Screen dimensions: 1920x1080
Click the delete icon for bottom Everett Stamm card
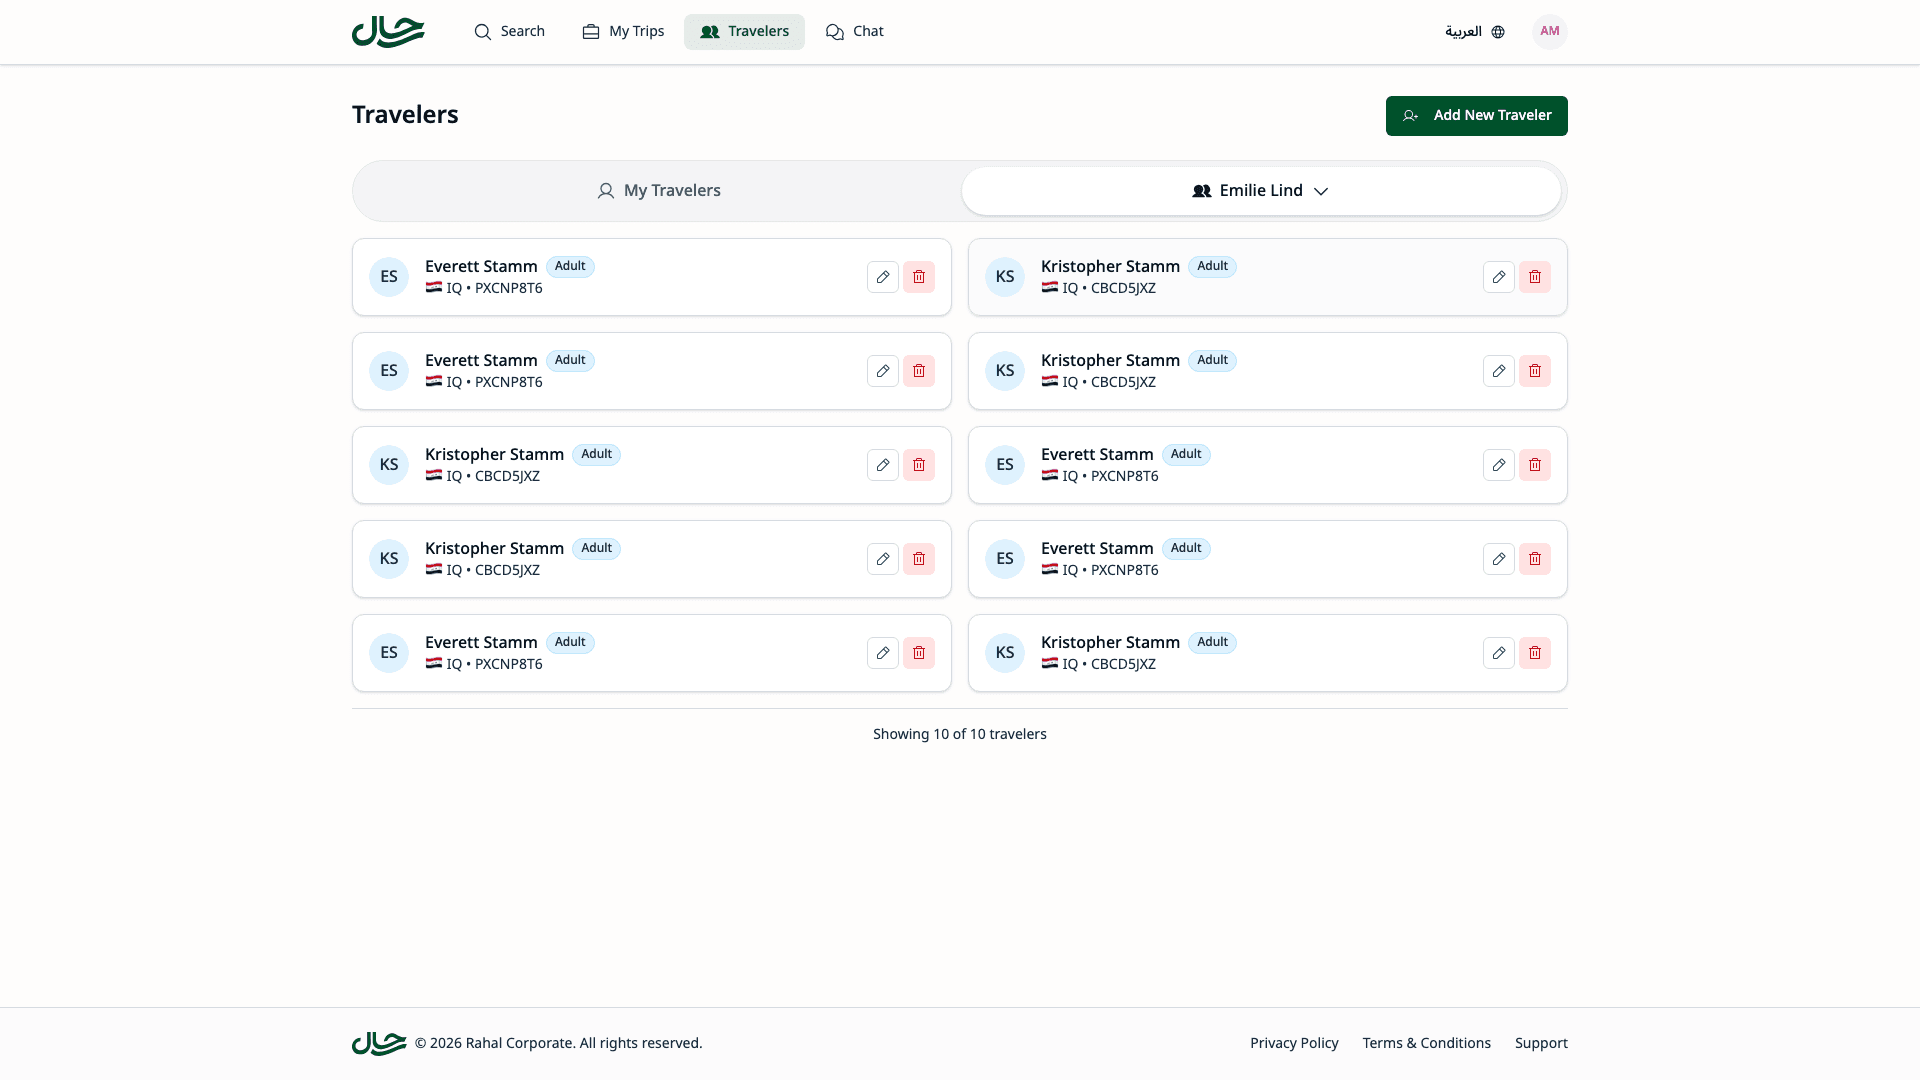click(x=919, y=653)
